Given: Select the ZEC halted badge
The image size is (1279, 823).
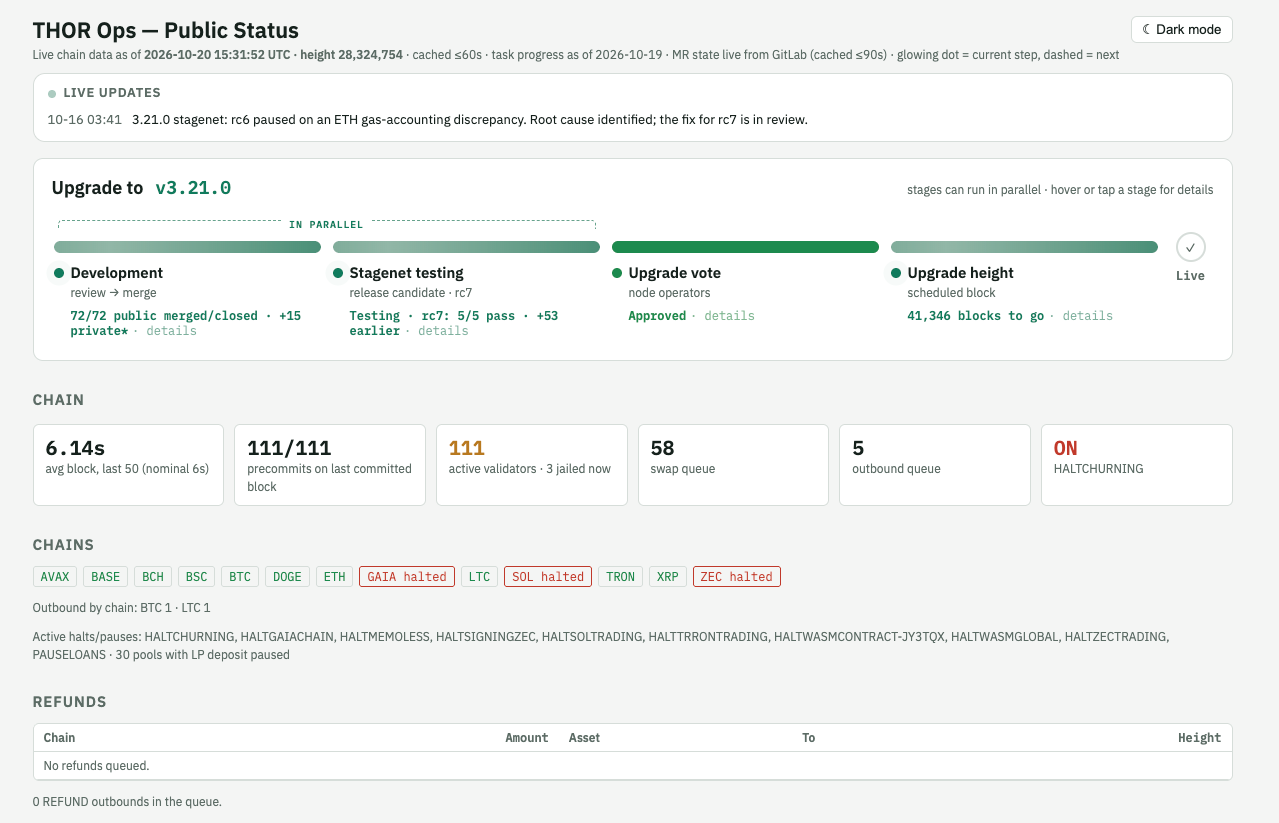Looking at the screenshot, I should [x=737, y=577].
